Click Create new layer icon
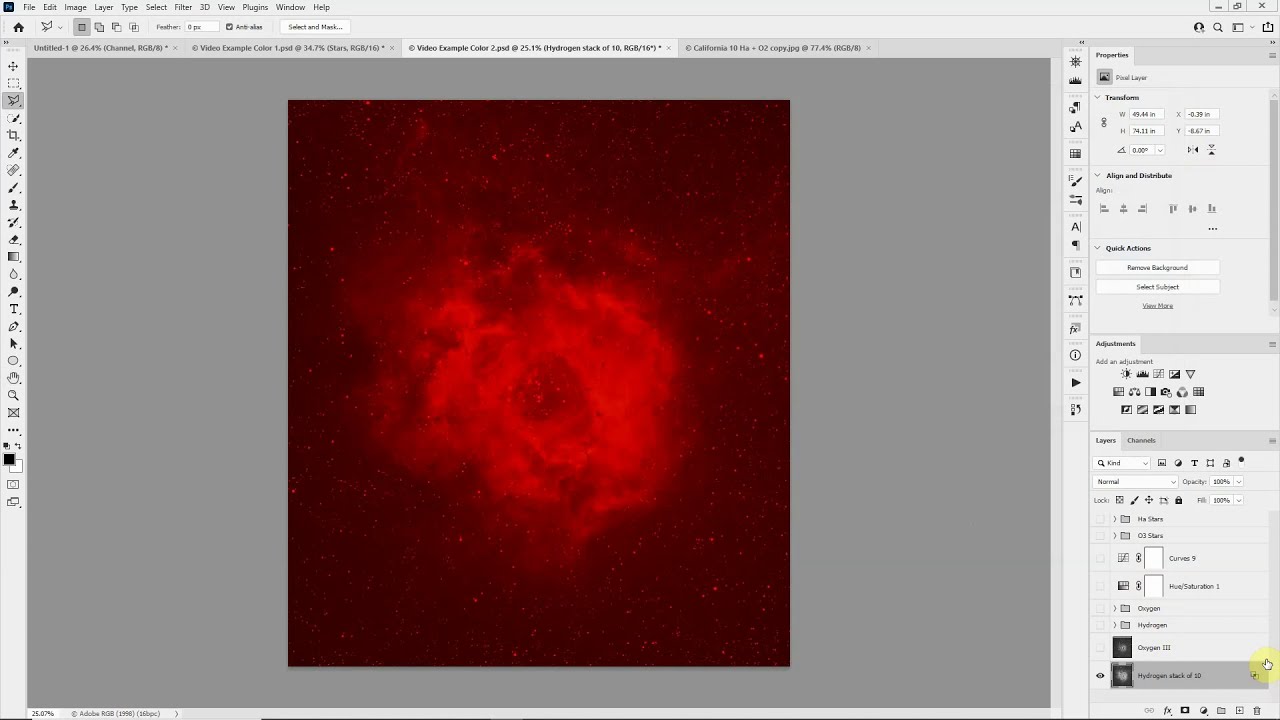This screenshot has width=1280, height=720. click(x=1239, y=711)
